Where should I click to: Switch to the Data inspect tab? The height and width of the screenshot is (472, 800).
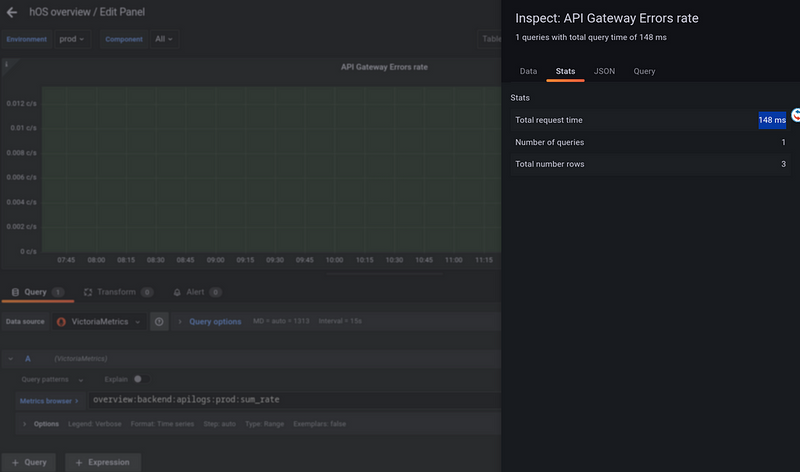click(528, 71)
